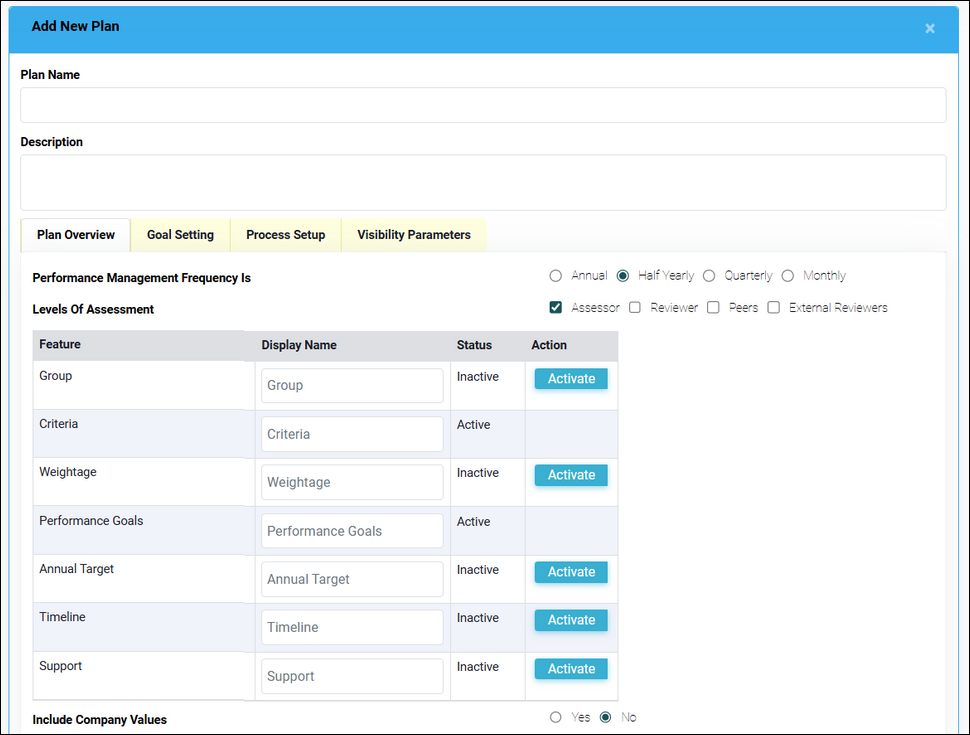Tick the Peers checkbox
Viewport: 970px width, 735px height.
713,308
